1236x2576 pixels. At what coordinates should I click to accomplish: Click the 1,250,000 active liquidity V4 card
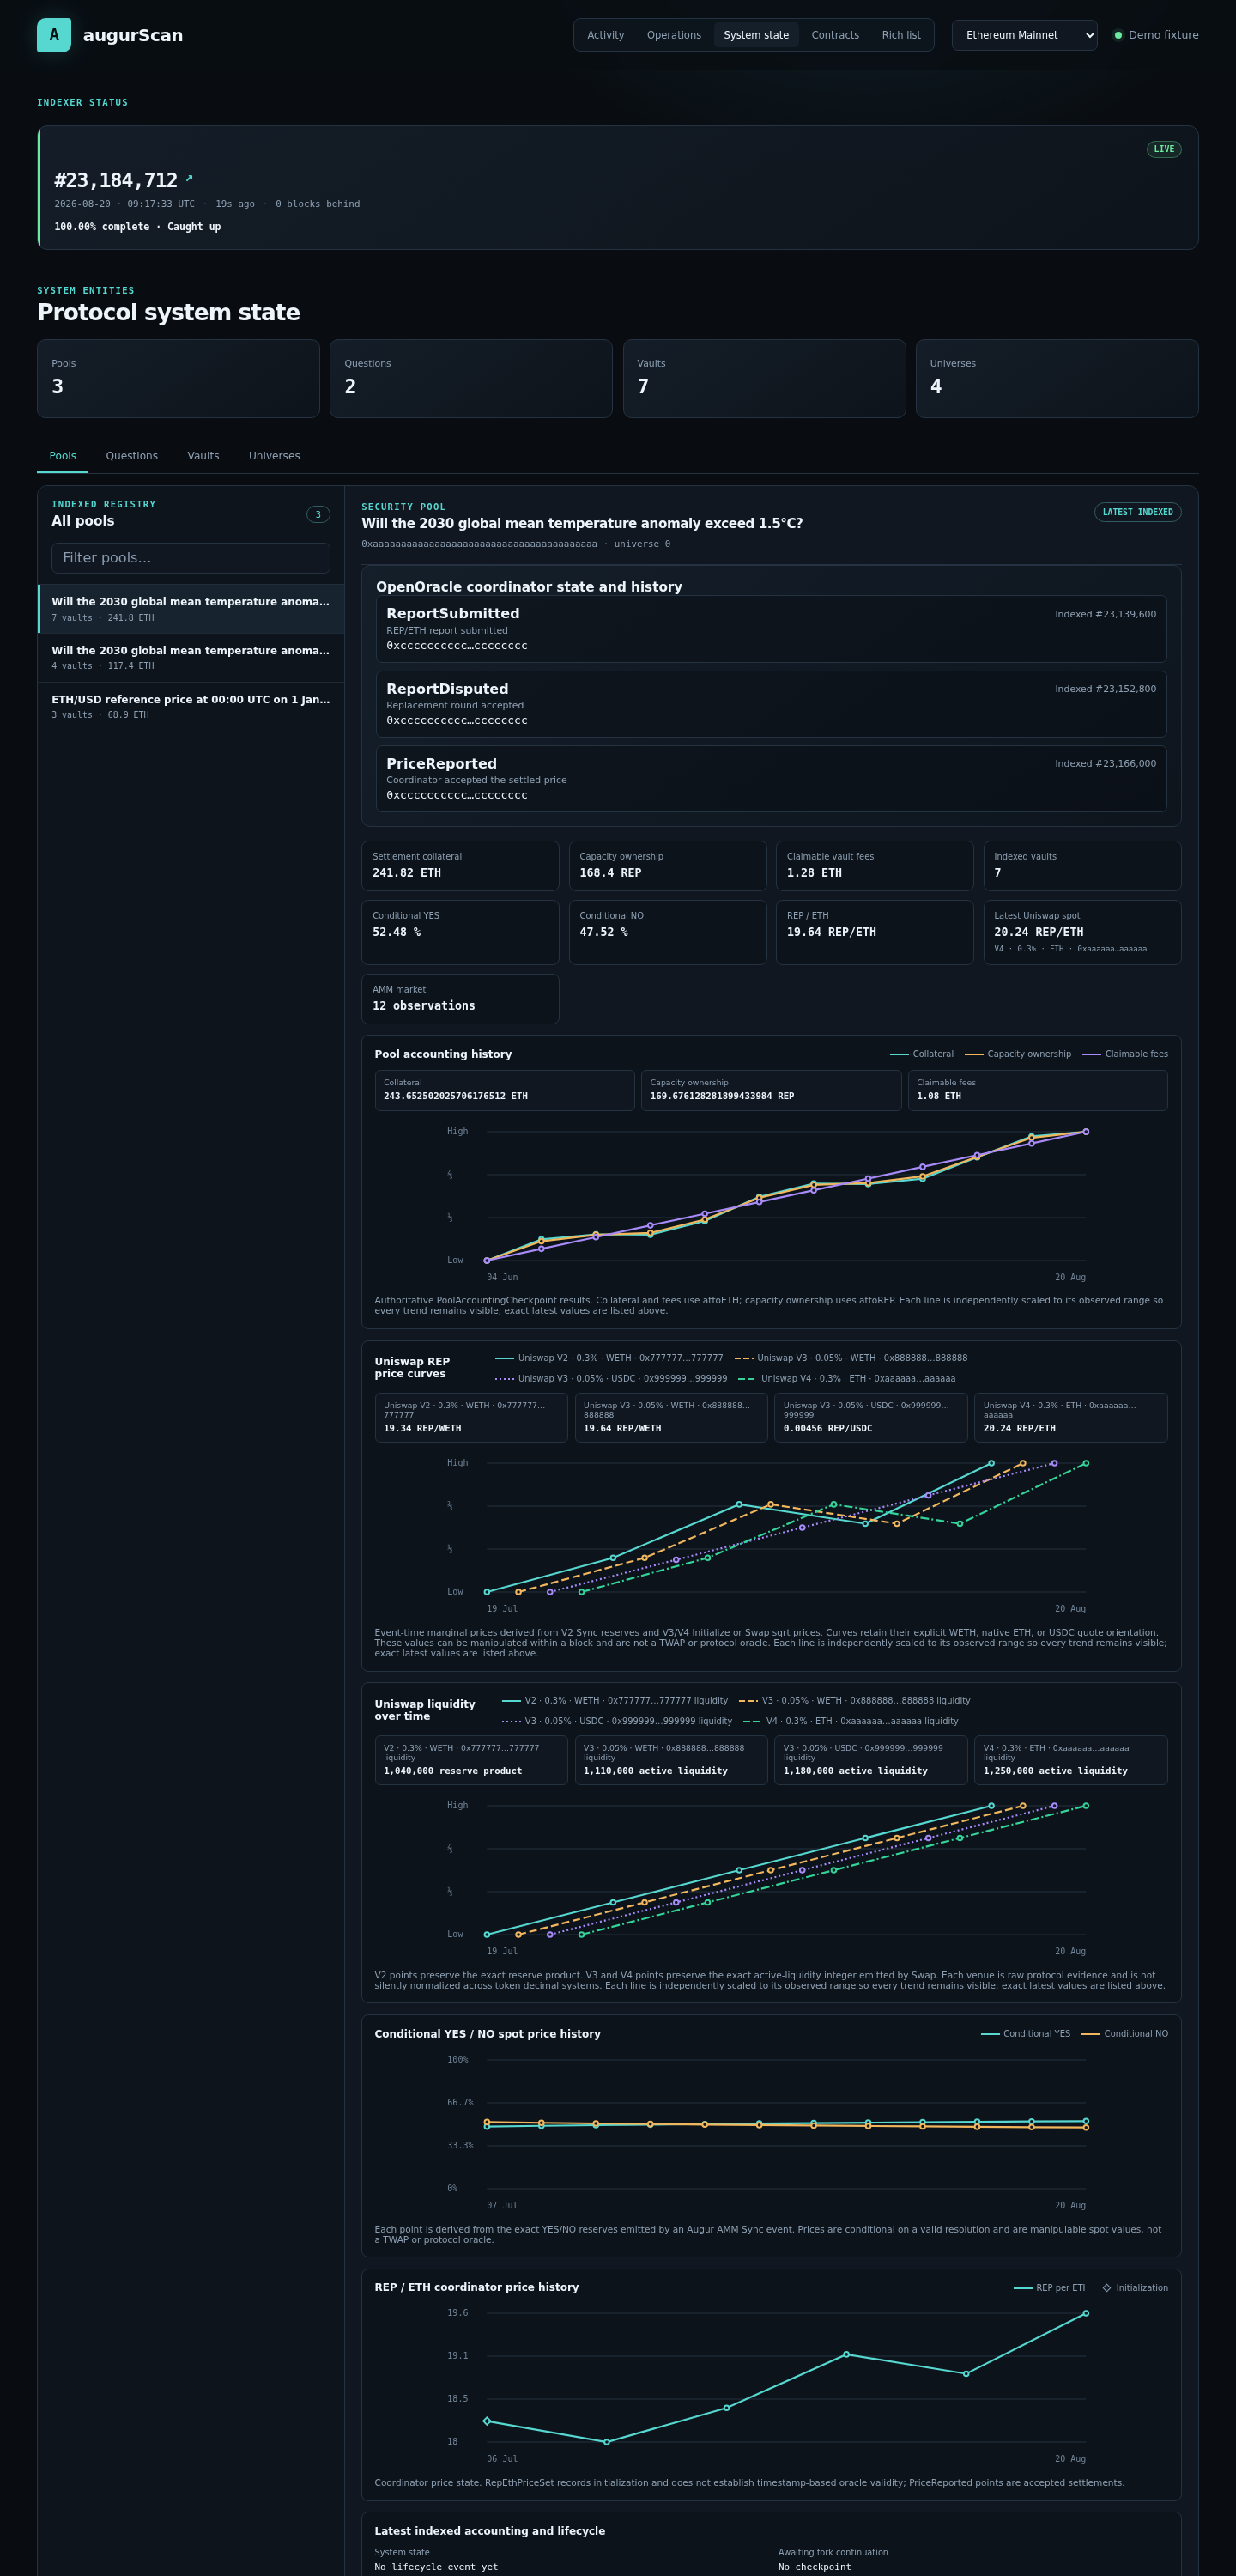(x=1071, y=1760)
